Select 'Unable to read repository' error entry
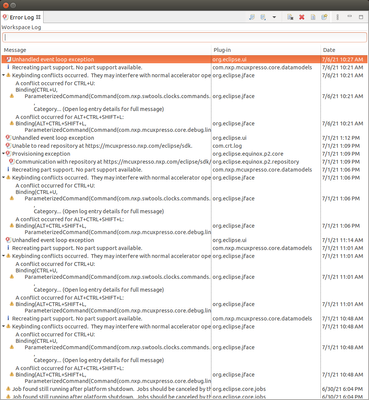The width and height of the screenshot is (369, 400). point(184,146)
